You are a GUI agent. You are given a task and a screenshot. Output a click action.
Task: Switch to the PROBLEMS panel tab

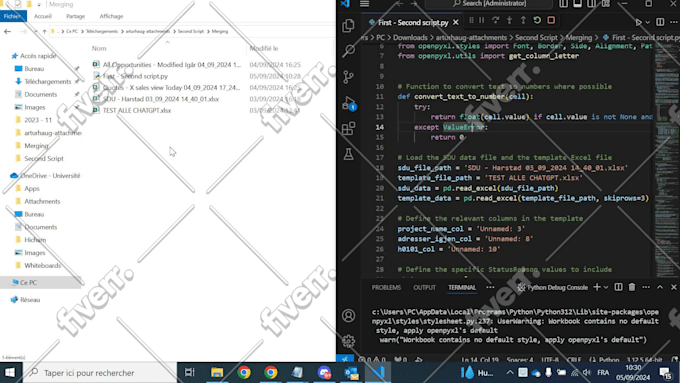(x=386, y=288)
